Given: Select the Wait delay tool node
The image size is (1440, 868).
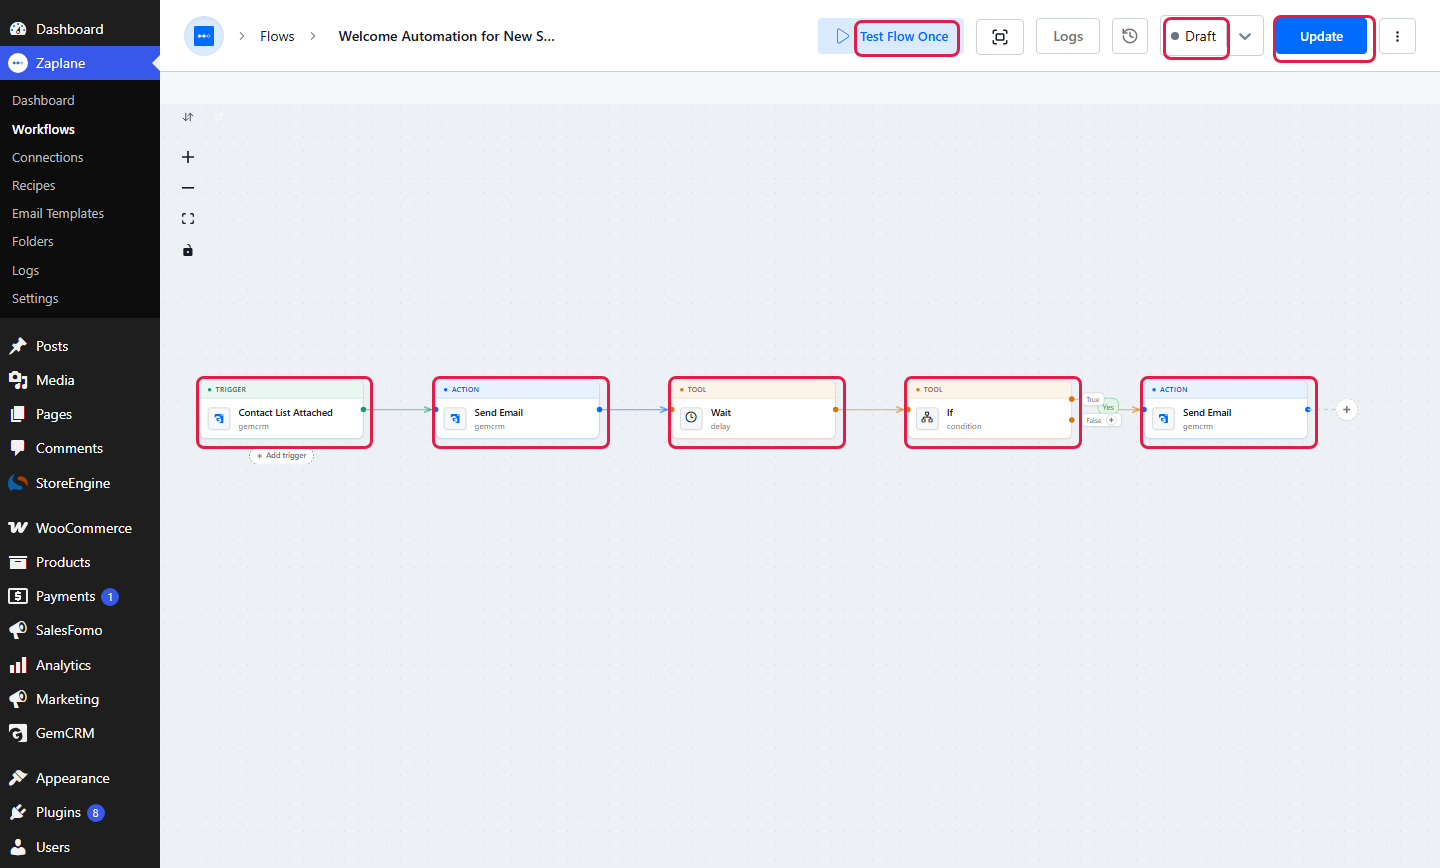Looking at the screenshot, I should 757,413.
